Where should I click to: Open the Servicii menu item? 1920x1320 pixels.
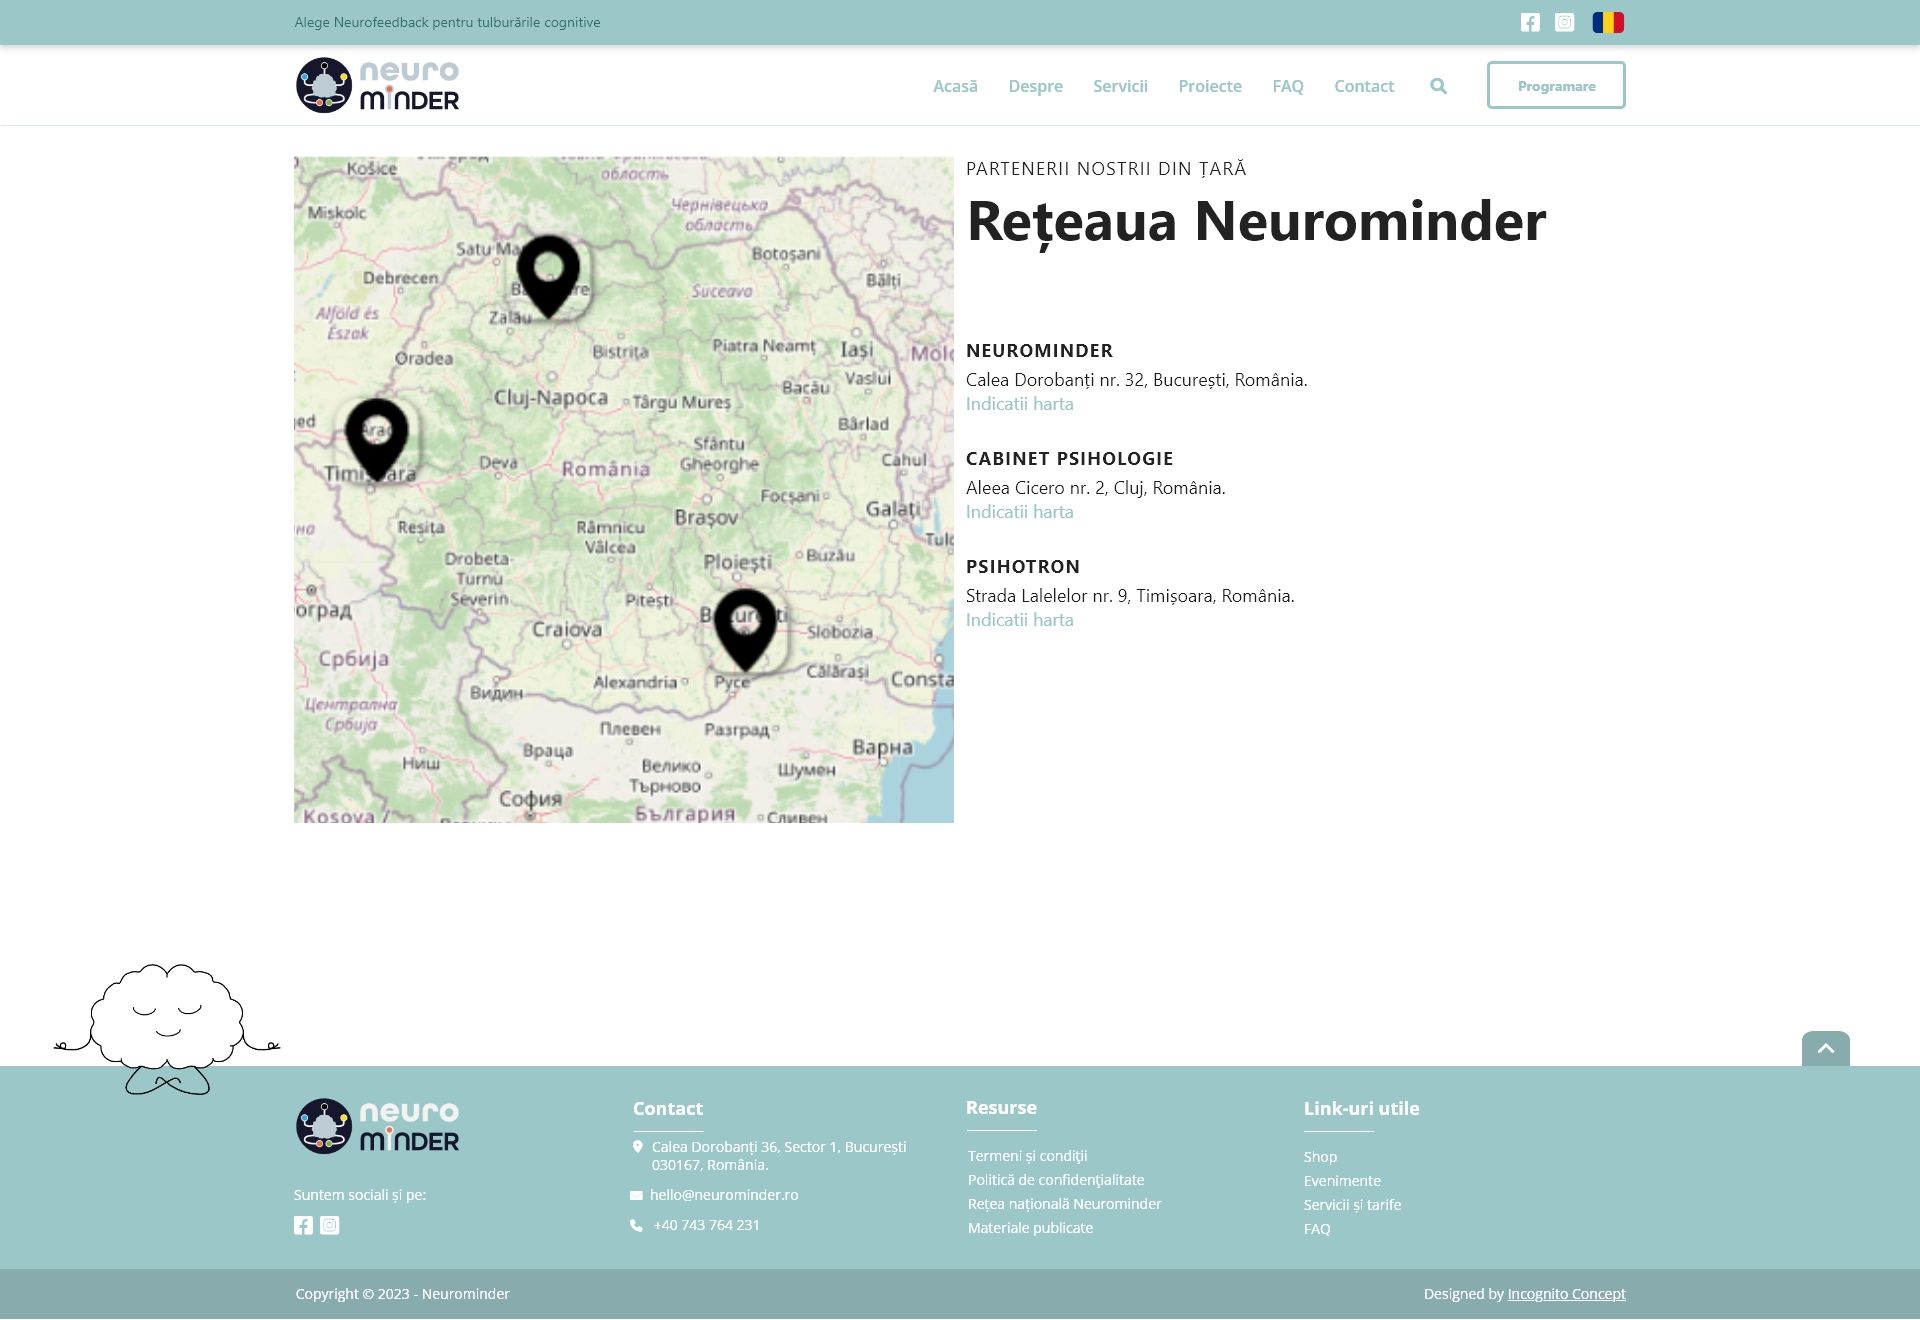pyautogui.click(x=1120, y=86)
